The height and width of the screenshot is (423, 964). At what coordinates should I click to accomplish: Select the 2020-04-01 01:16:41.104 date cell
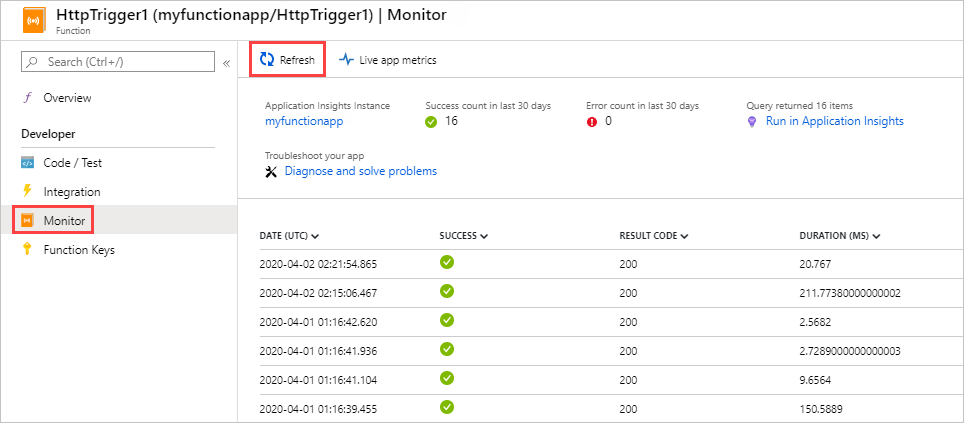[x=318, y=380]
